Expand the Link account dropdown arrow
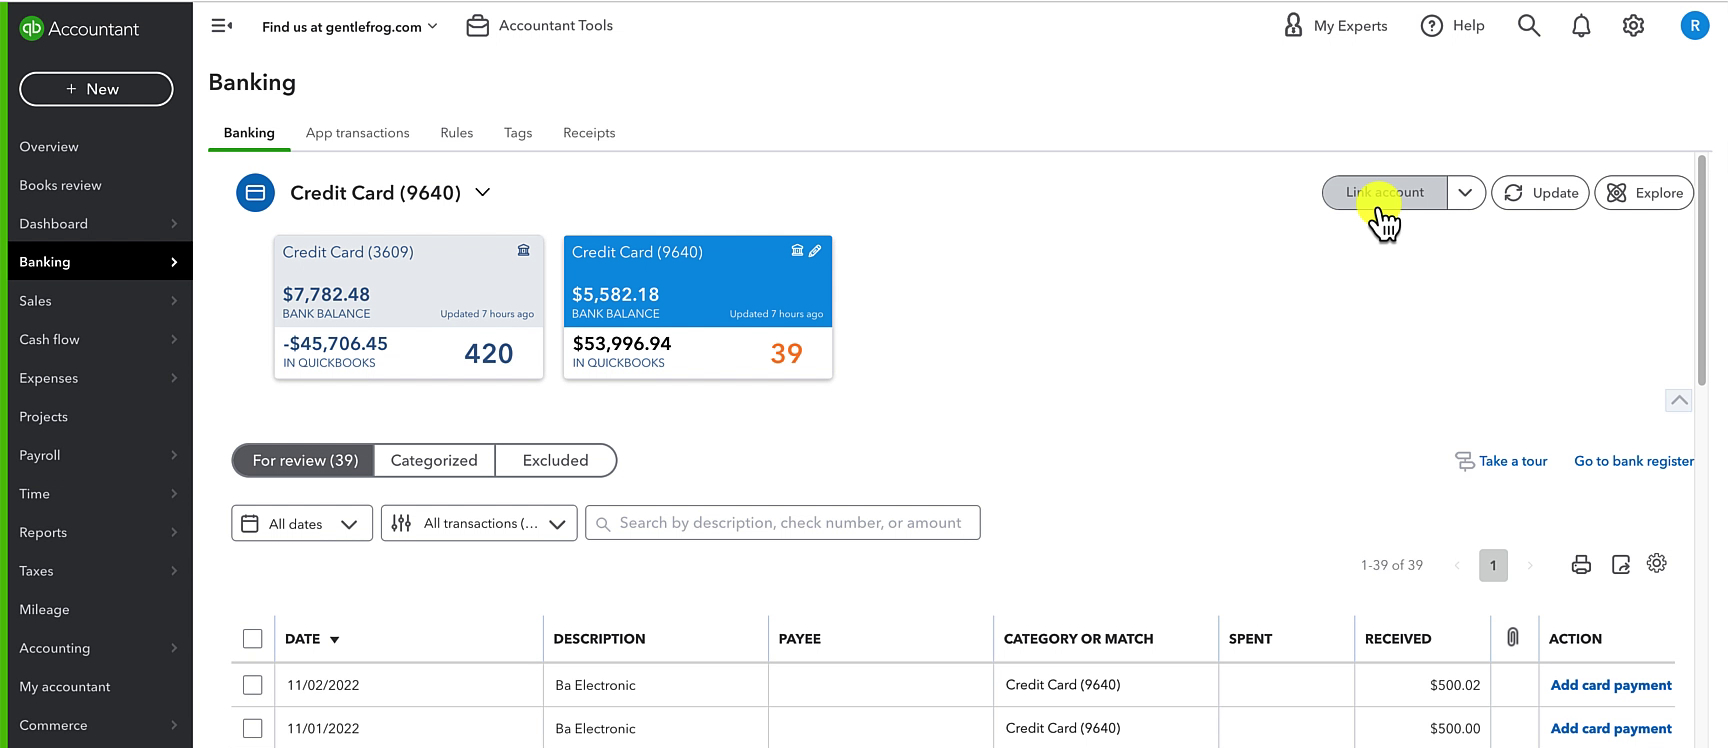The height and width of the screenshot is (748, 1728). [1465, 193]
